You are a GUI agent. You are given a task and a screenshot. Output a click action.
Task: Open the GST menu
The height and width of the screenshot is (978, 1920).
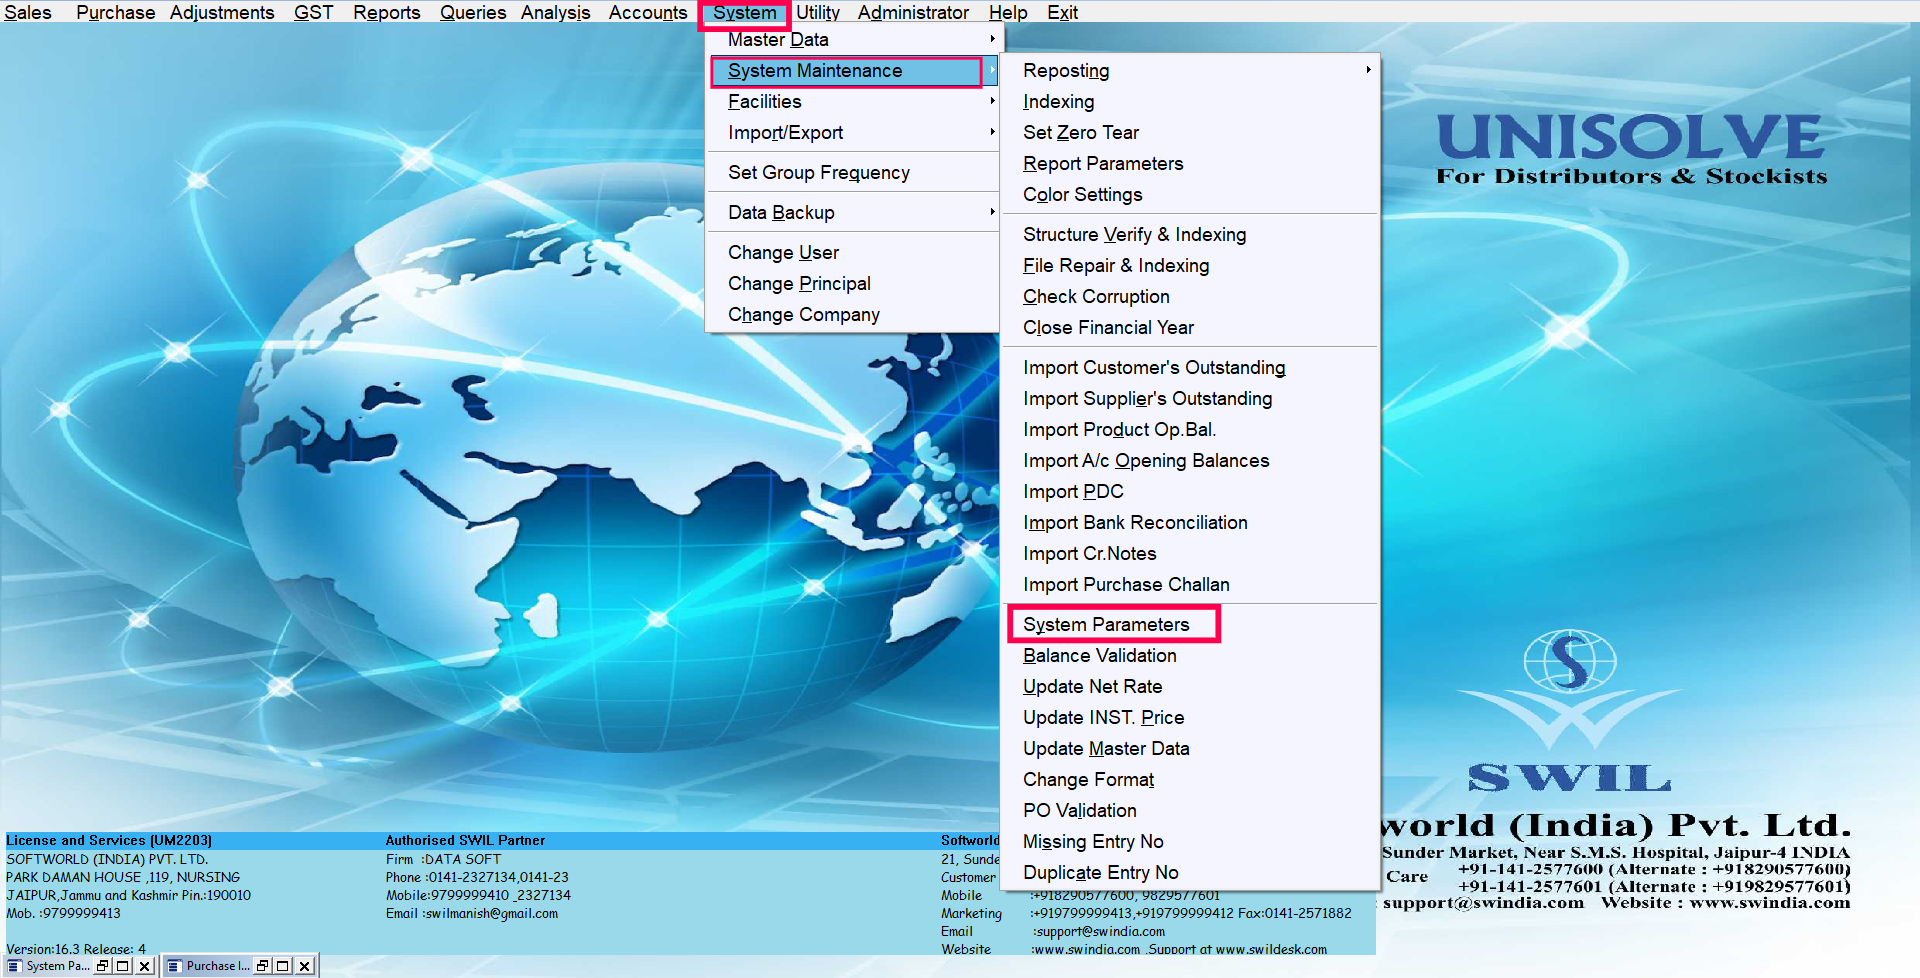tap(313, 12)
